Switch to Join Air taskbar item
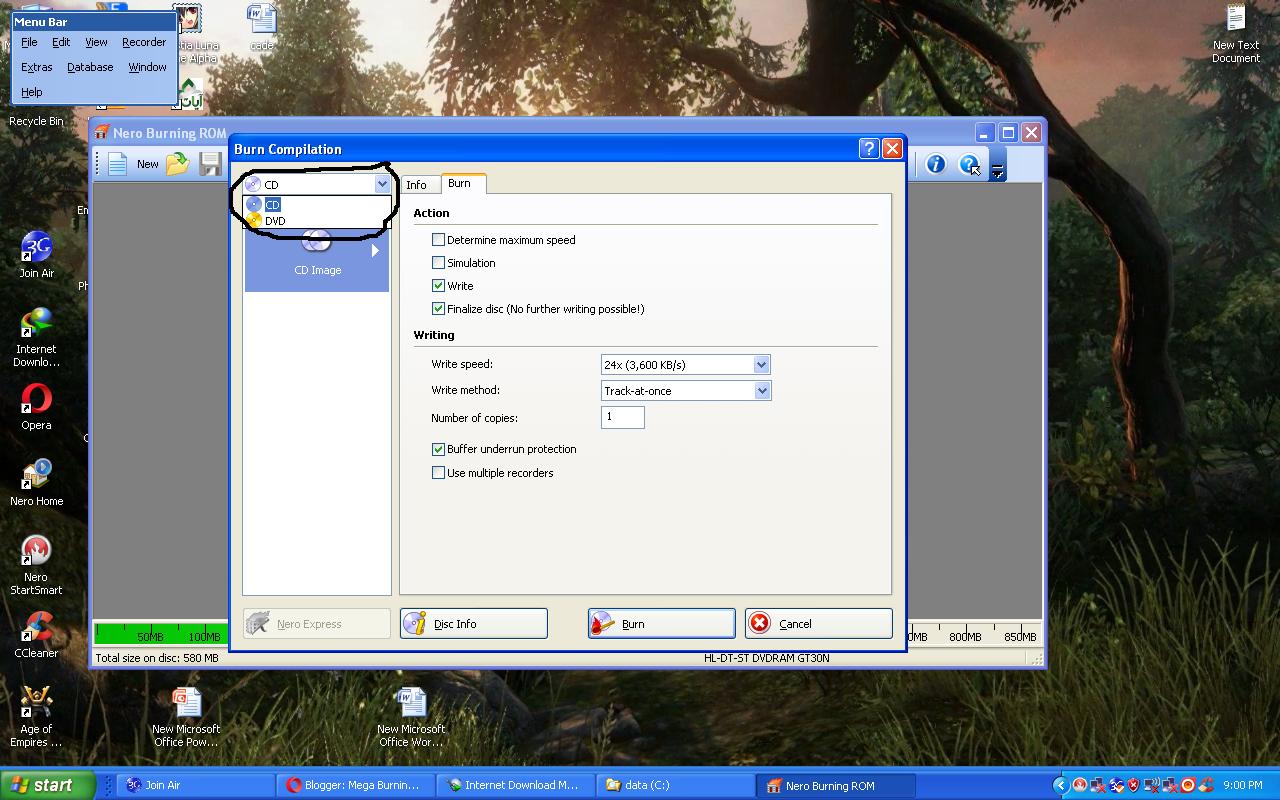Viewport: 1280px width, 800px height. tap(197, 785)
